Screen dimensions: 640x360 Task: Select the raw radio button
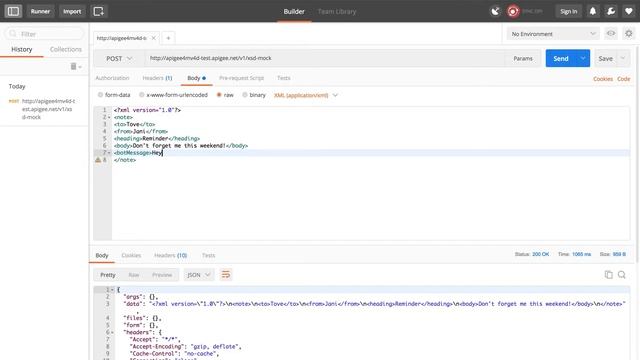pos(219,95)
